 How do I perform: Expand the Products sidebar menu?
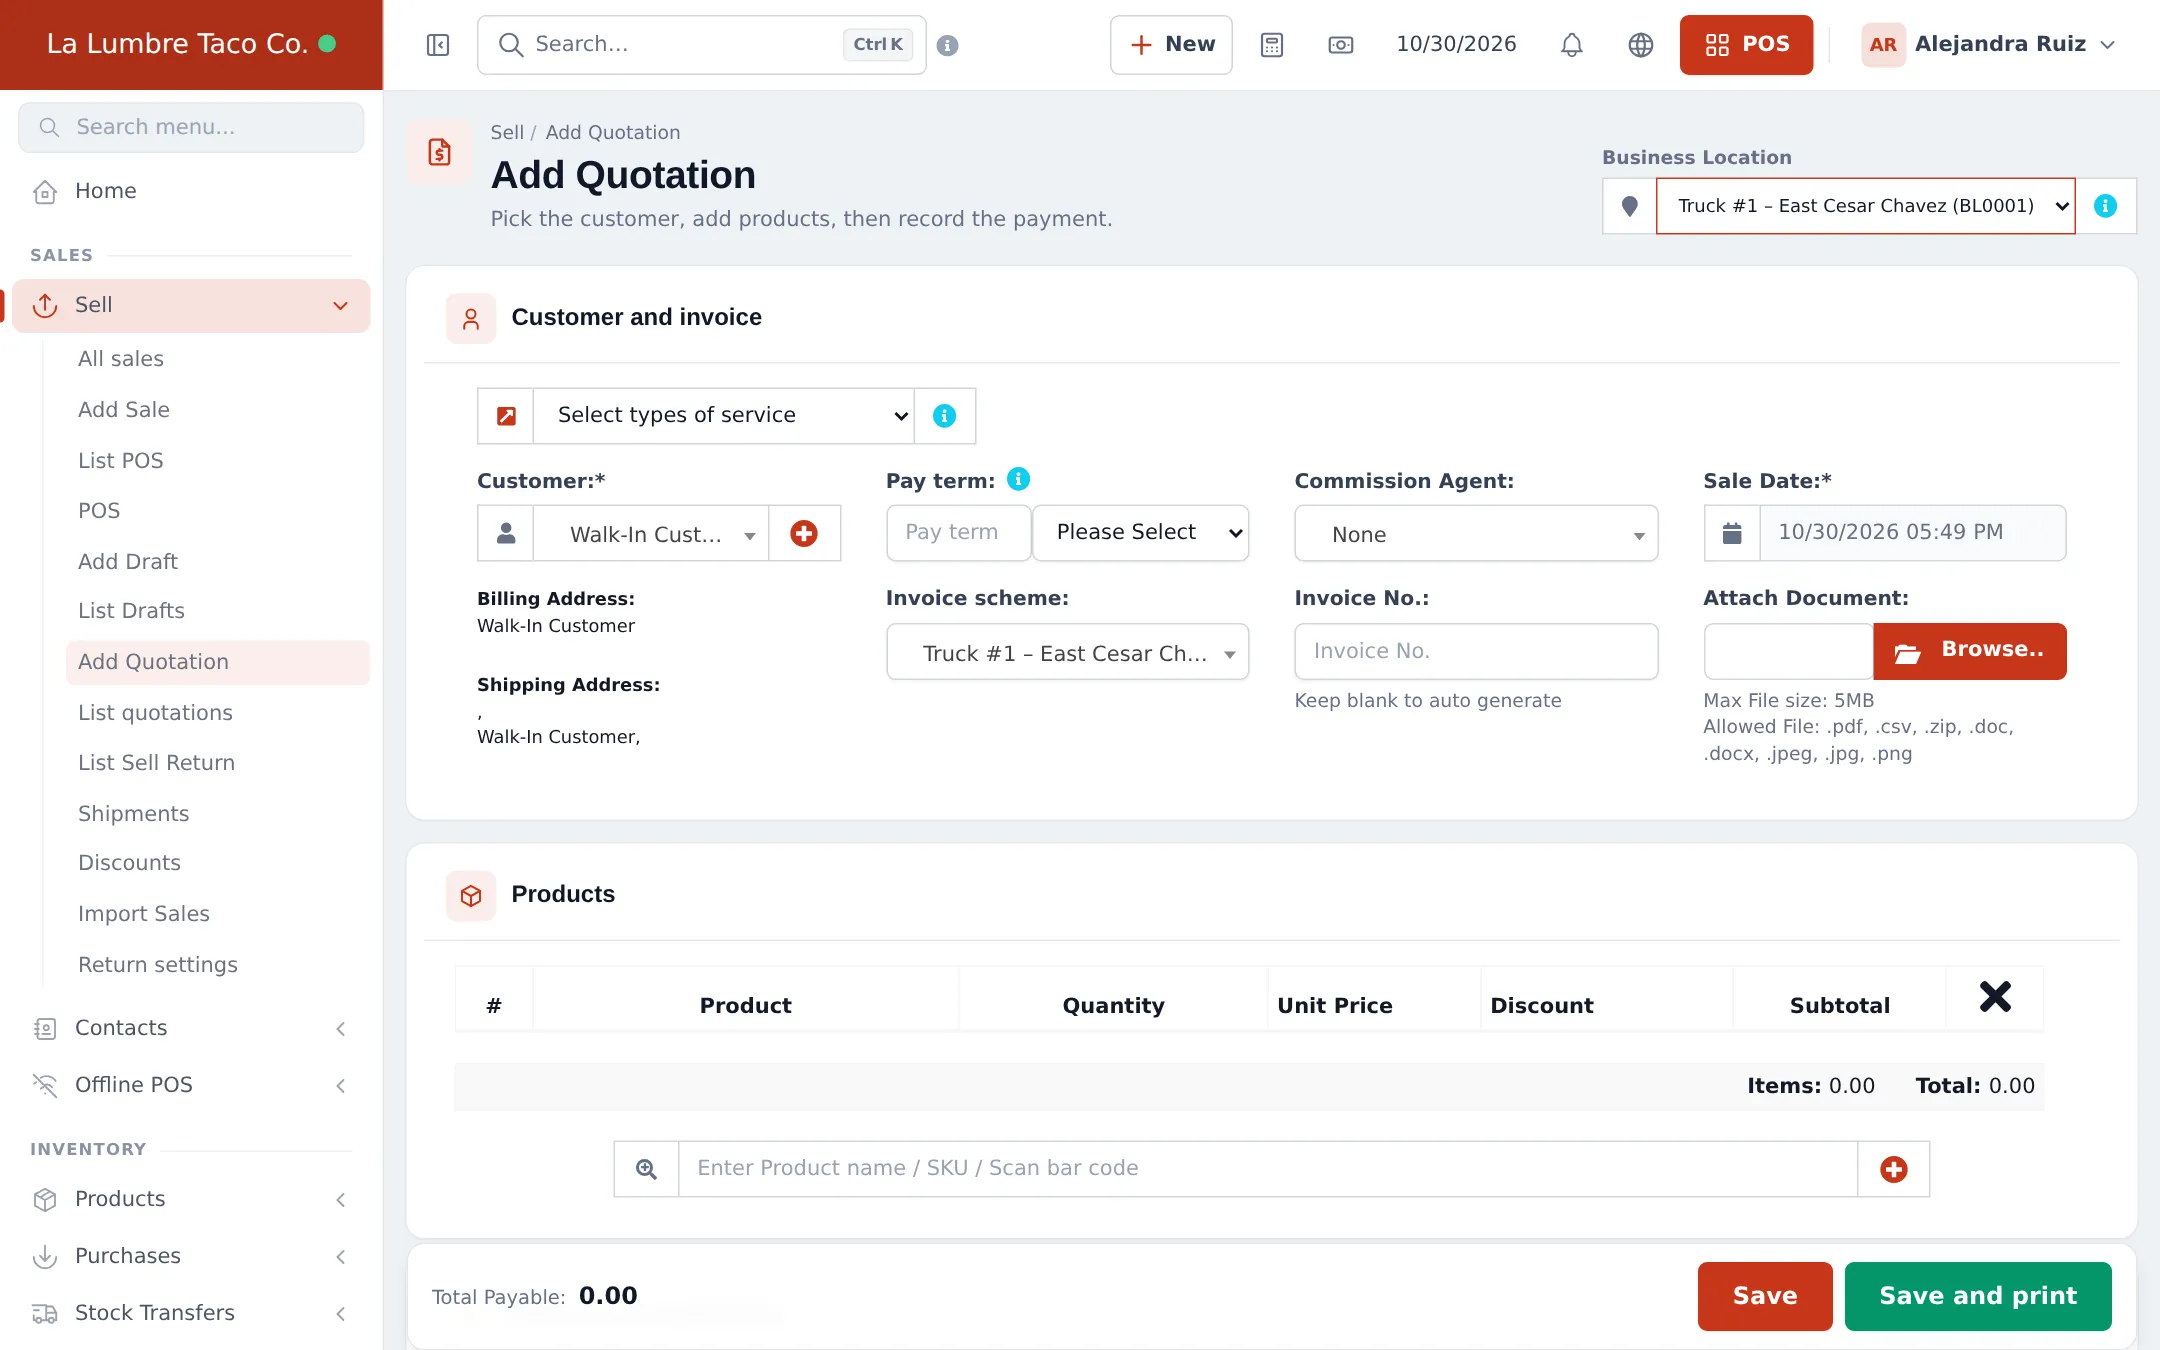pyautogui.click(x=191, y=1199)
